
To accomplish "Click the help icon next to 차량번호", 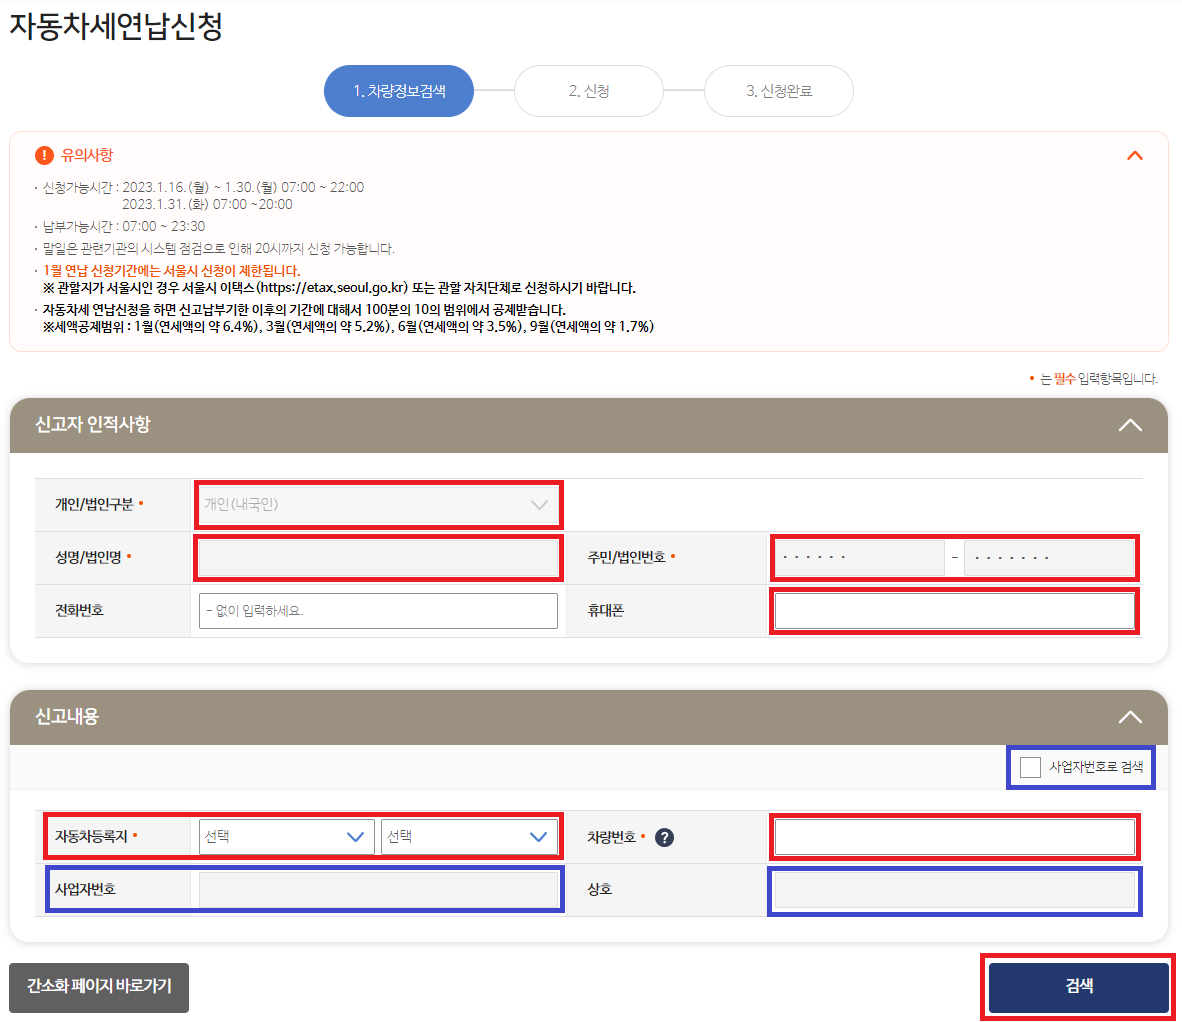I will click(665, 837).
